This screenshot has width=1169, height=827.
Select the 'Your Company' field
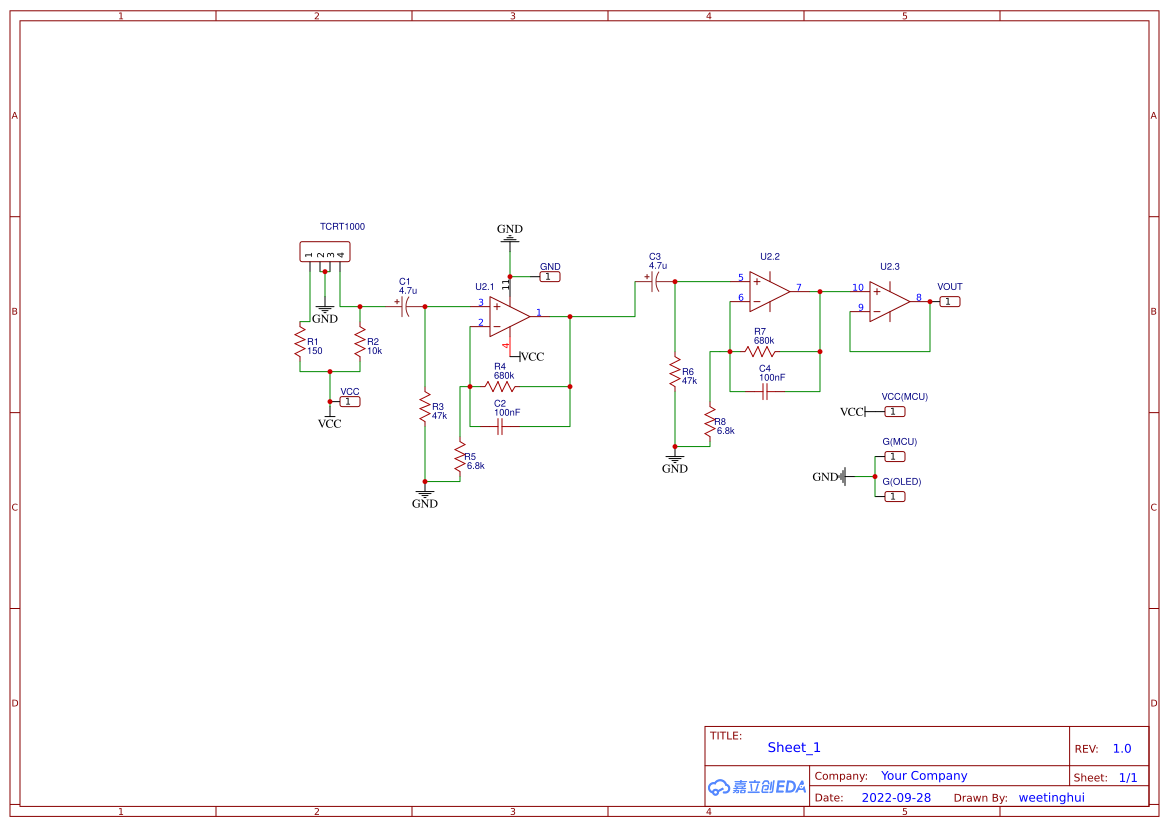click(x=924, y=776)
